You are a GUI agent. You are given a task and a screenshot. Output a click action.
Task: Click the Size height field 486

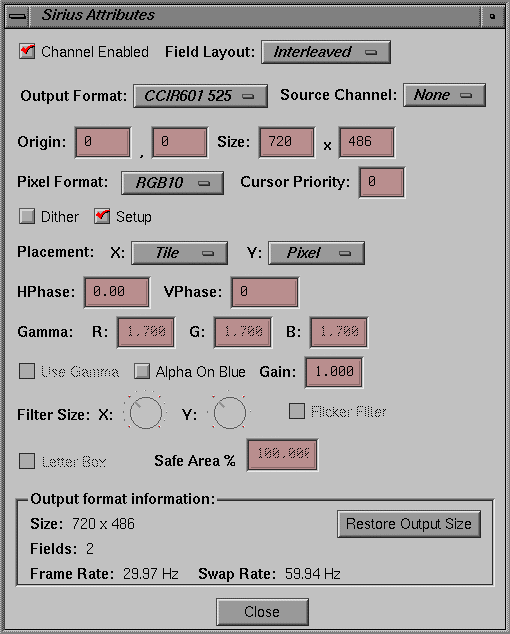tap(367, 142)
